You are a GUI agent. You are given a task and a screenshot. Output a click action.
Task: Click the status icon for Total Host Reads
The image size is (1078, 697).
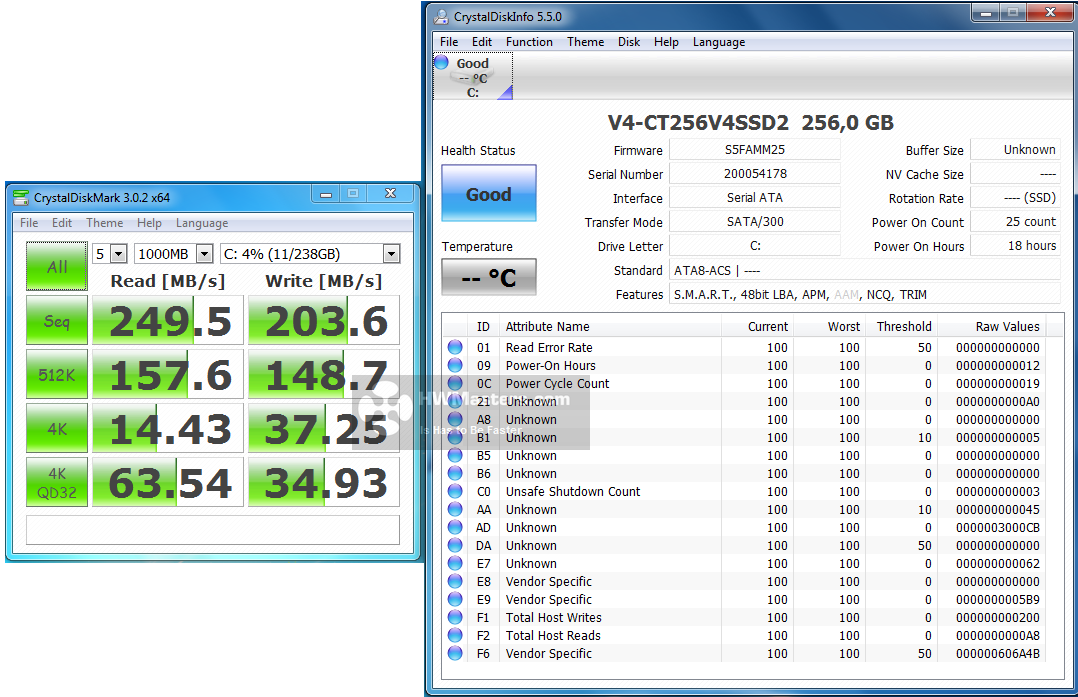(455, 635)
